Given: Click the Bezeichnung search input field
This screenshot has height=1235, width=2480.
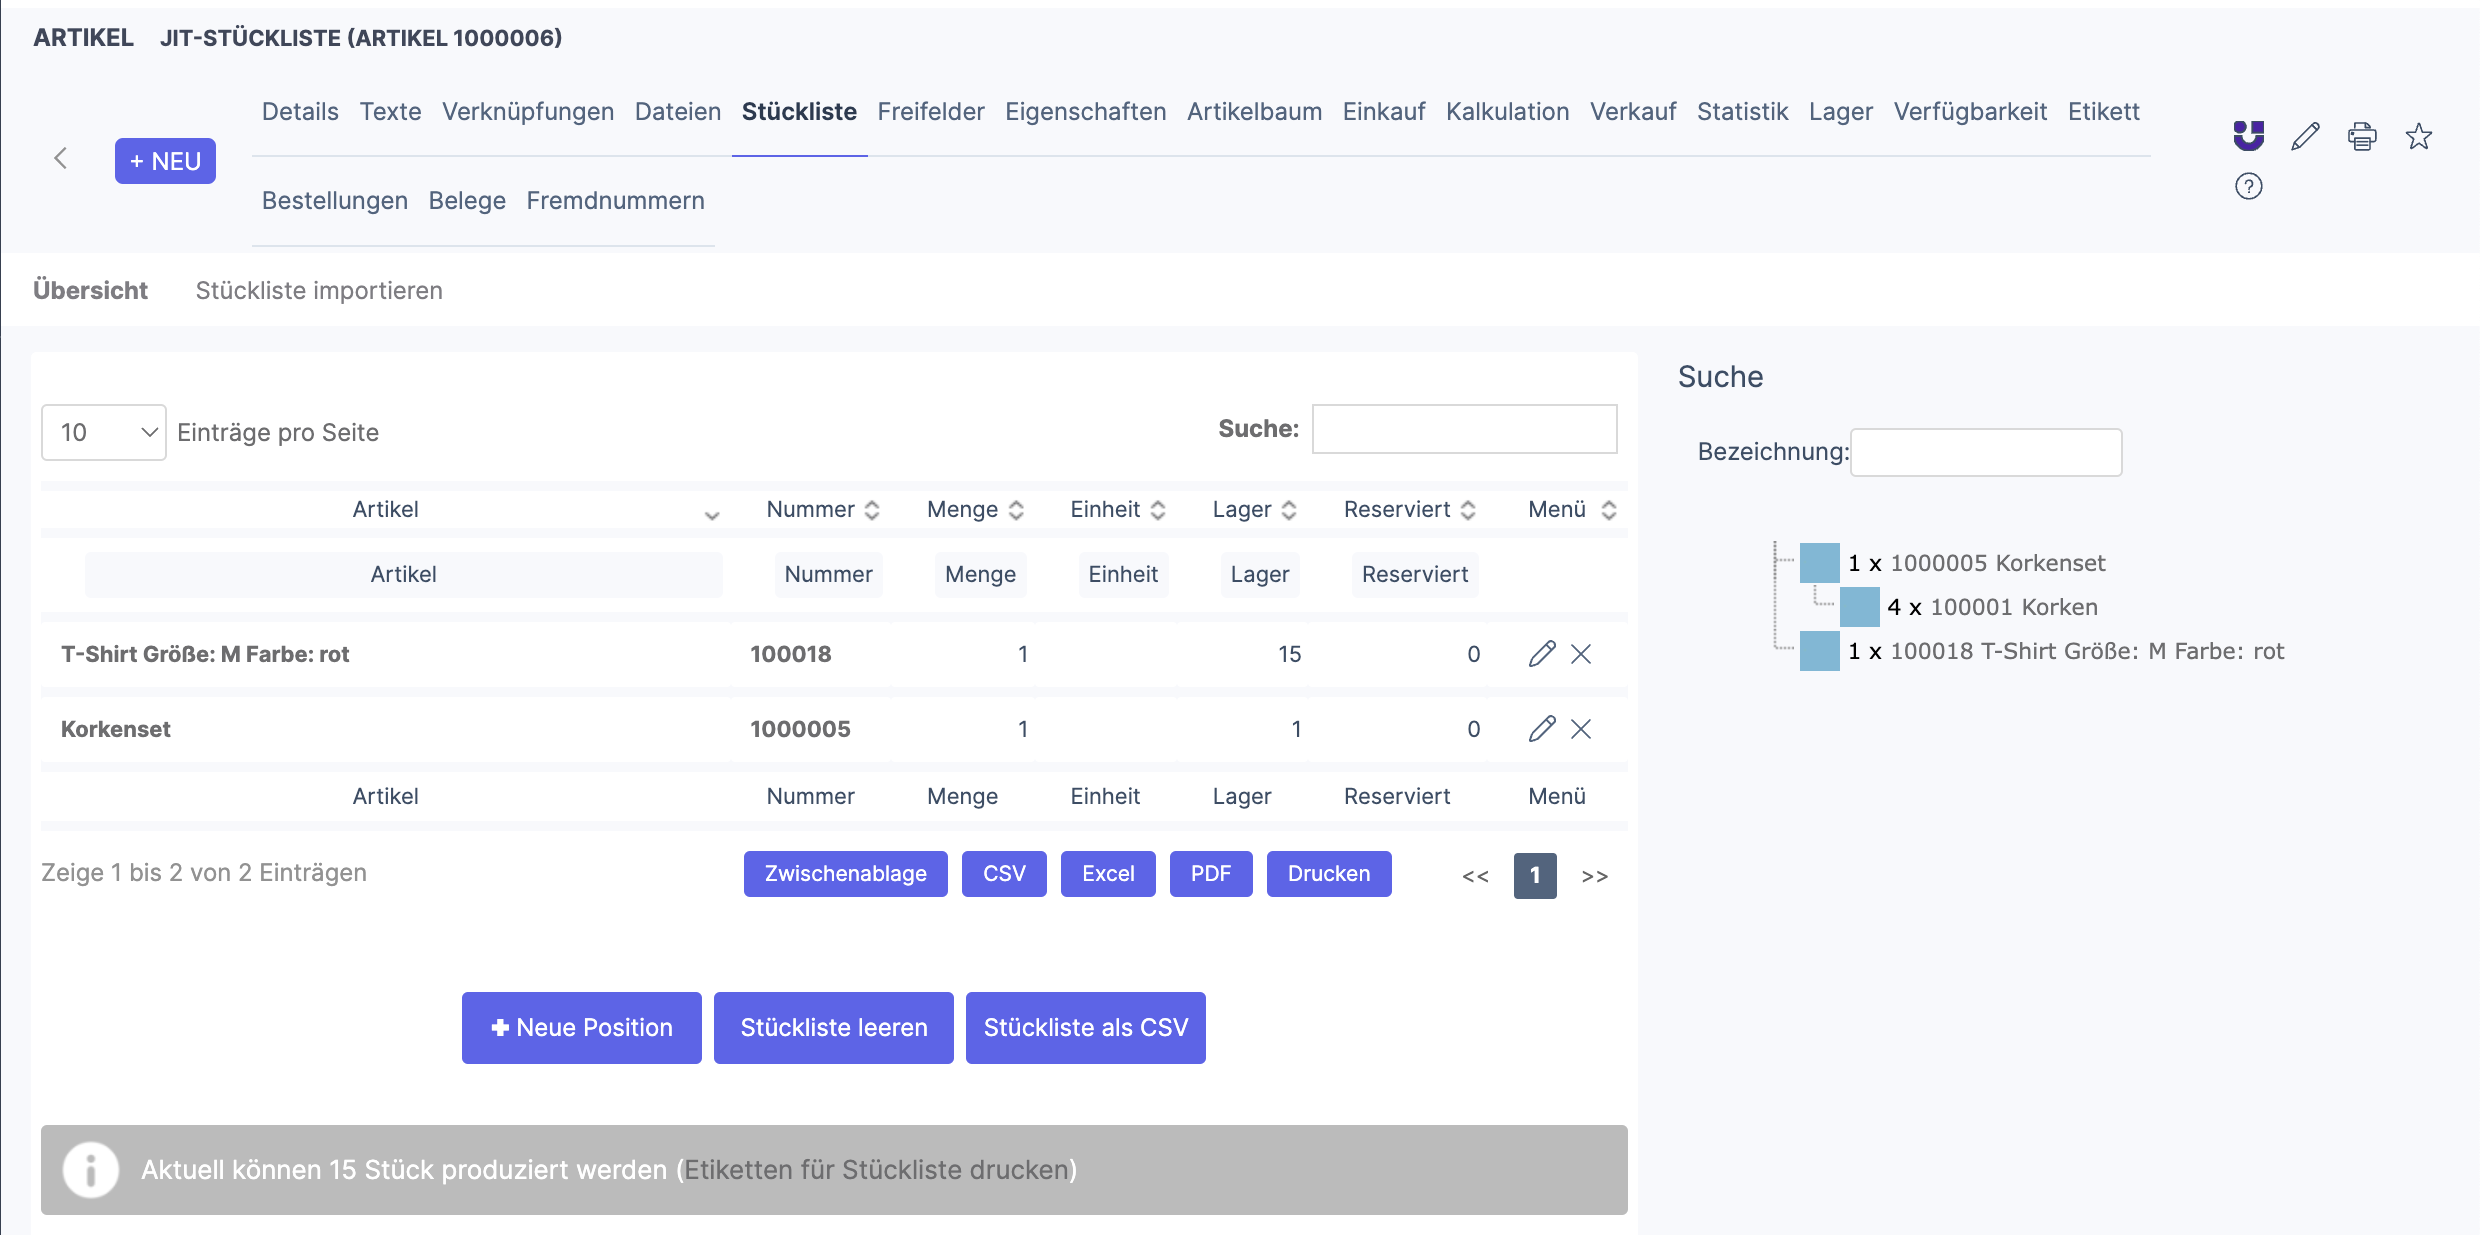Looking at the screenshot, I should pyautogui.click(x=1985, y=452).
